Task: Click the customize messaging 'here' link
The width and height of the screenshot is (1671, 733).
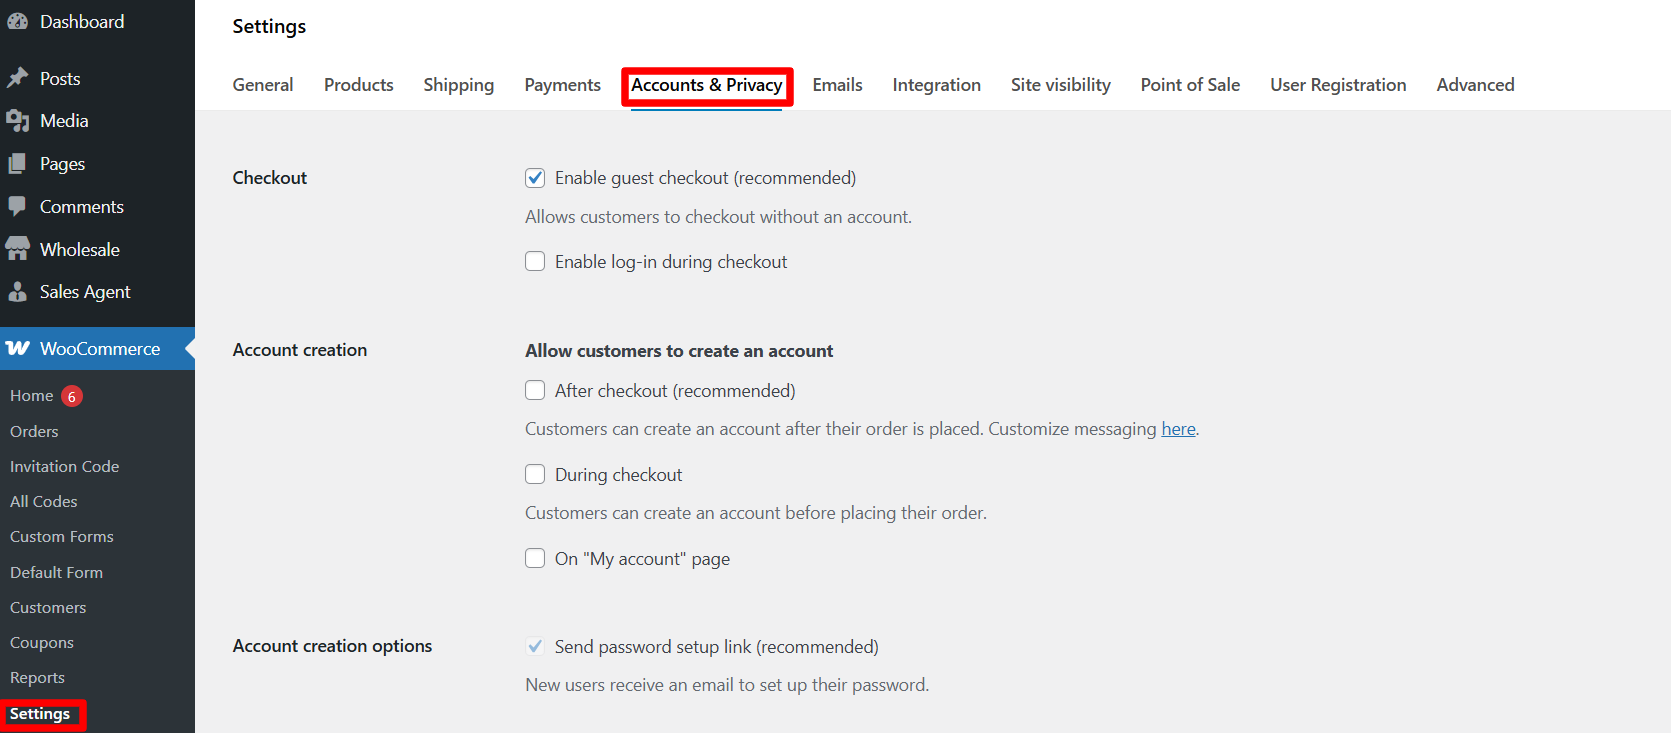Action: coord(1178,429)
